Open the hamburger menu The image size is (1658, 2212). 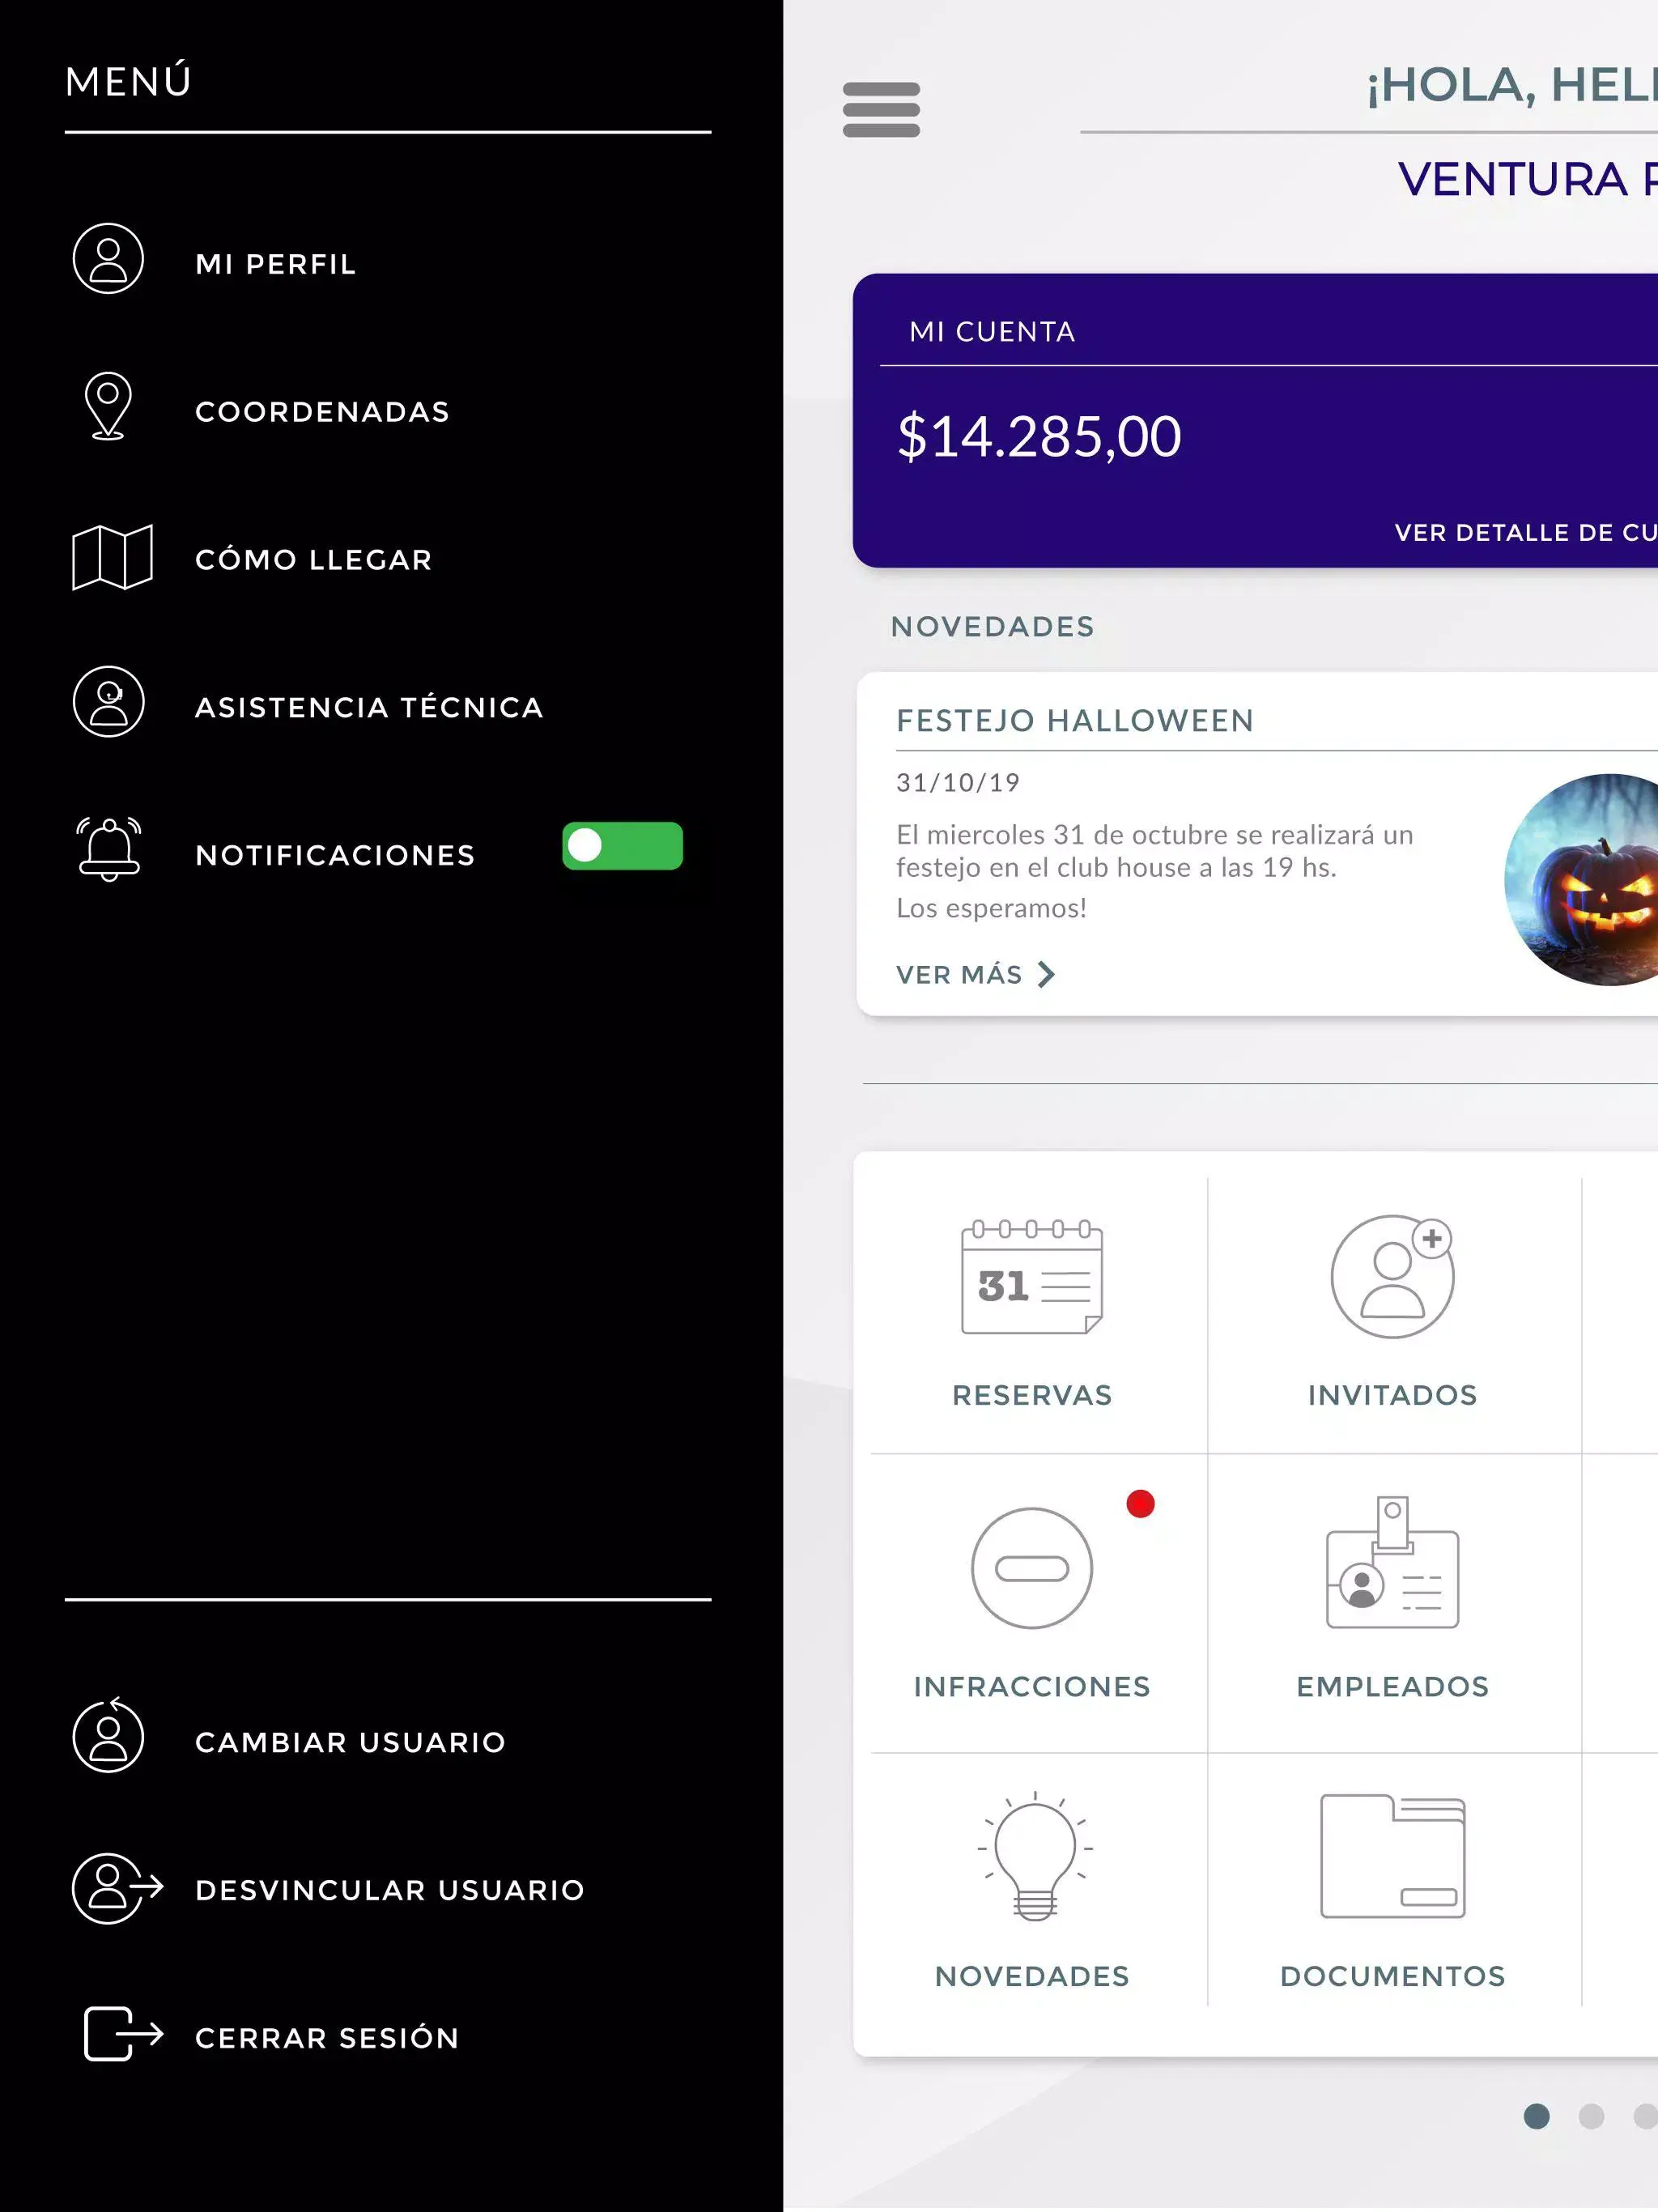880,112
